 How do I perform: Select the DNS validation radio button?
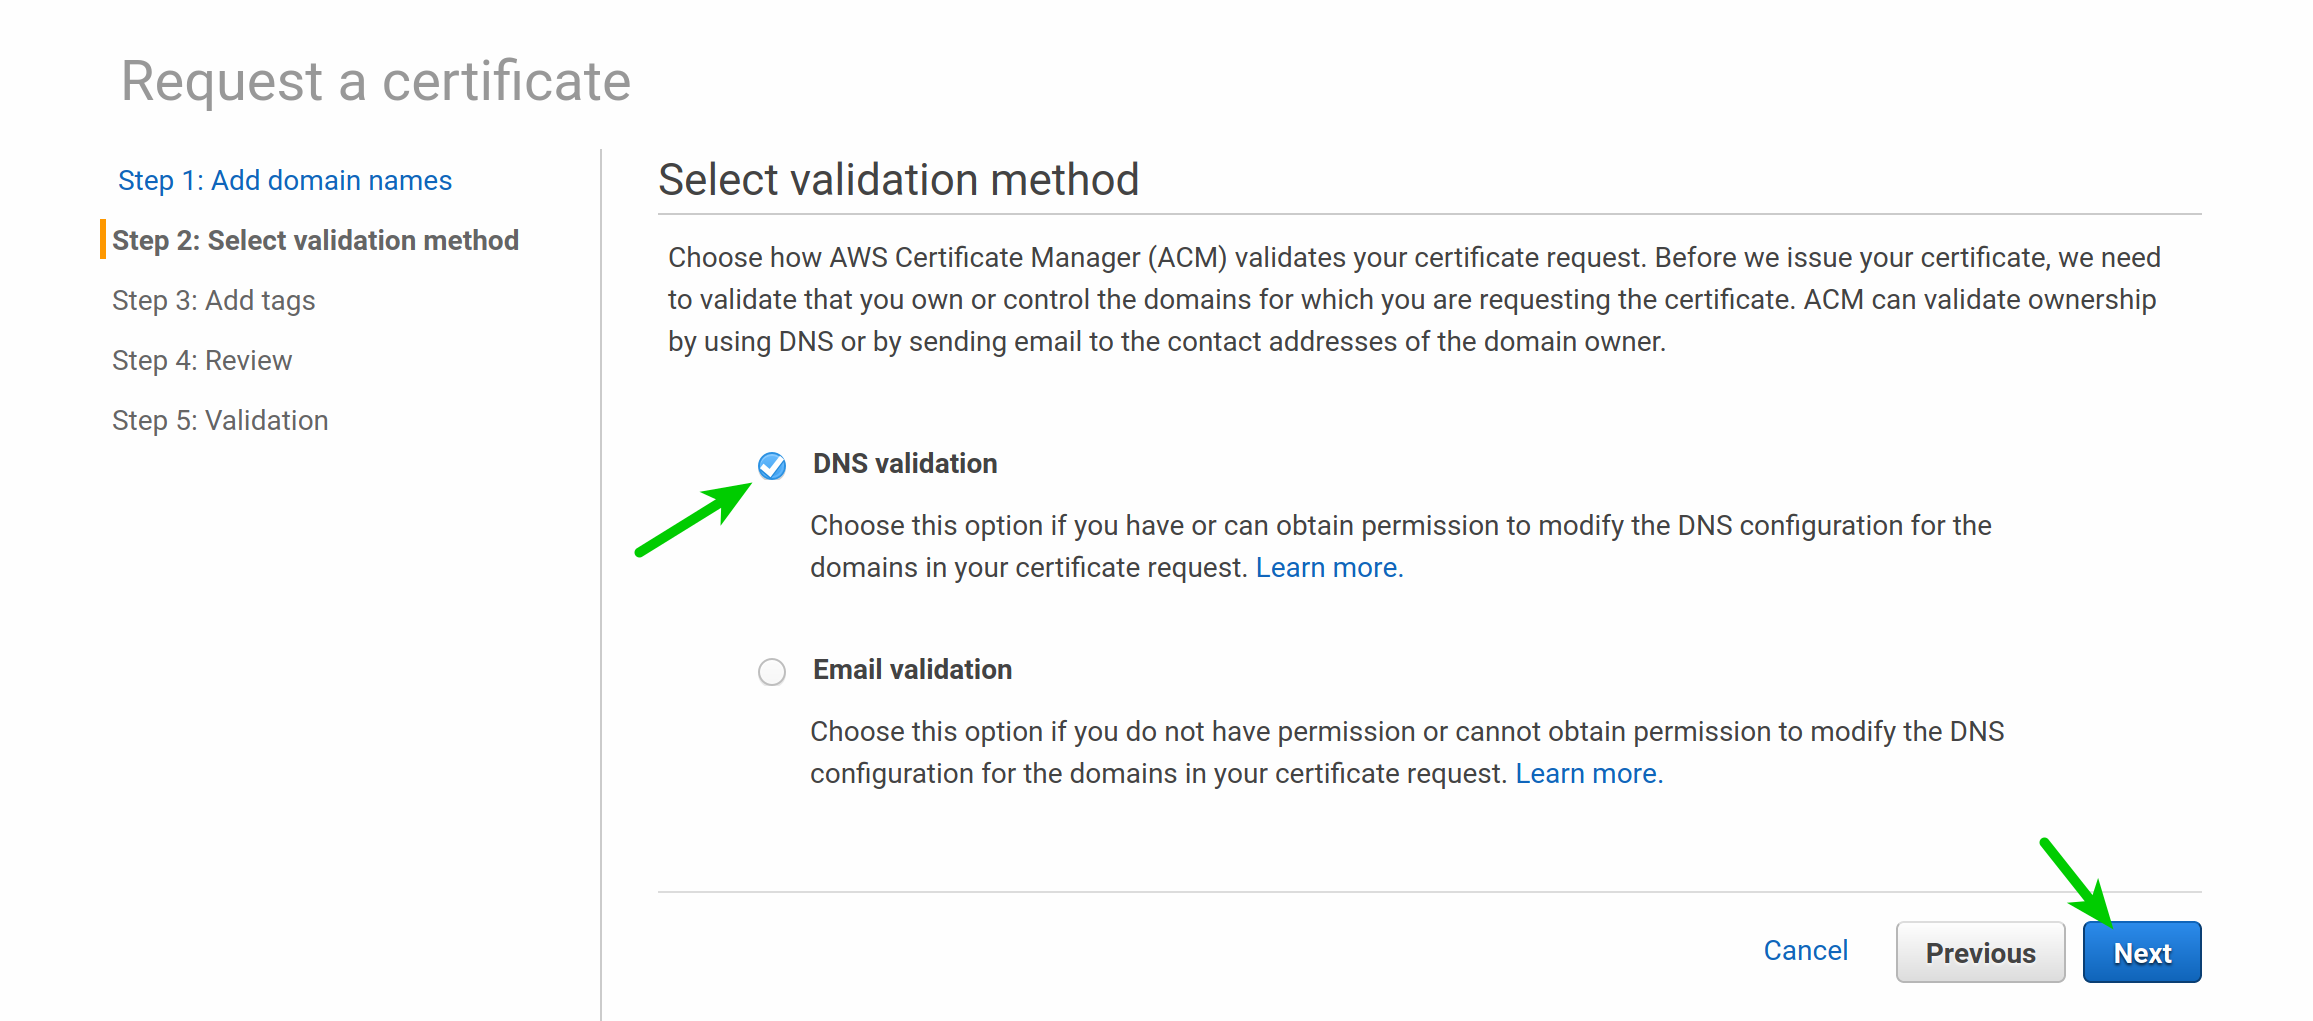[x=771, y=465]
